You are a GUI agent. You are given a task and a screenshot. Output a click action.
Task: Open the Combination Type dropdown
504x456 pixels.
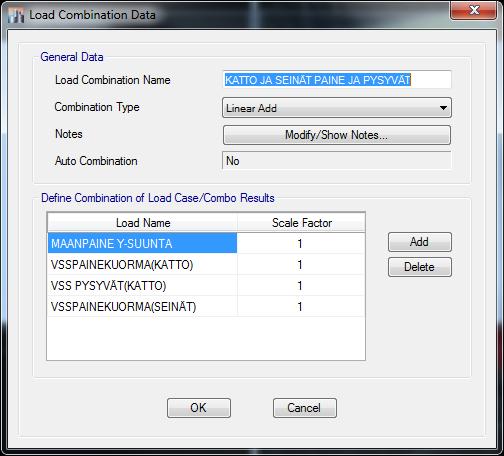337,108
